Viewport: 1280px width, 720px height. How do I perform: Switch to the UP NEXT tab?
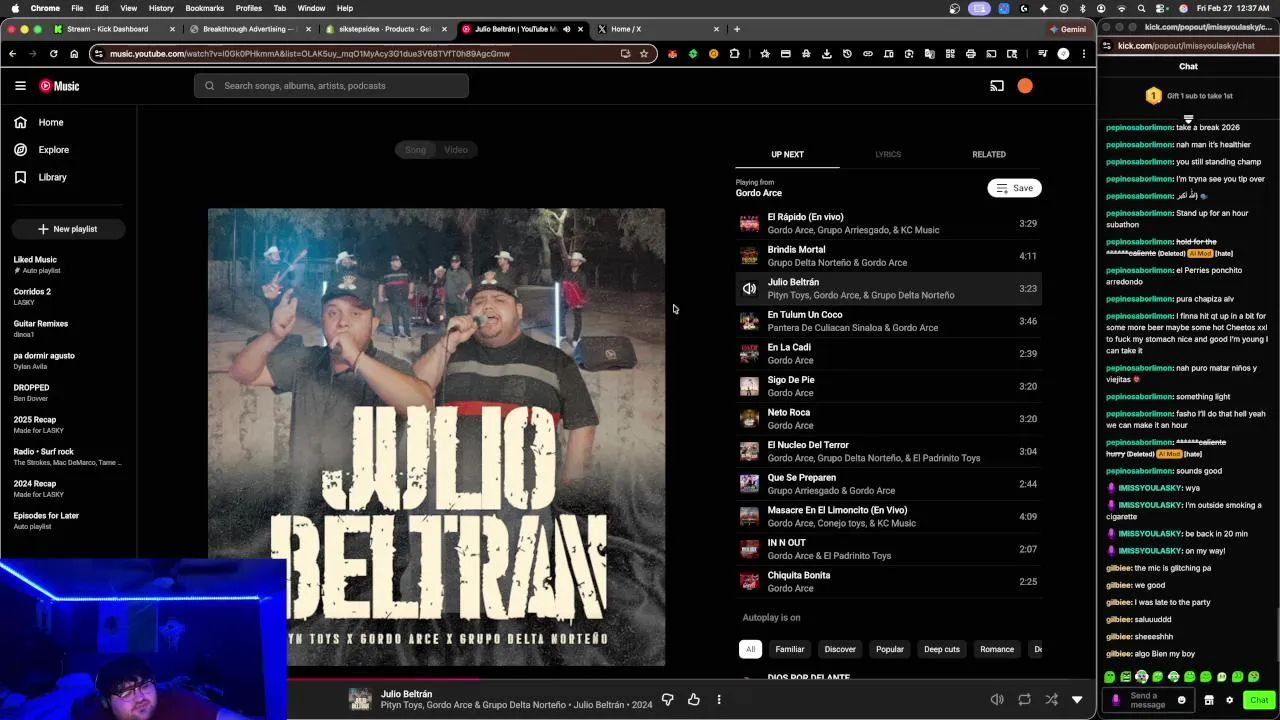point(787,154)
